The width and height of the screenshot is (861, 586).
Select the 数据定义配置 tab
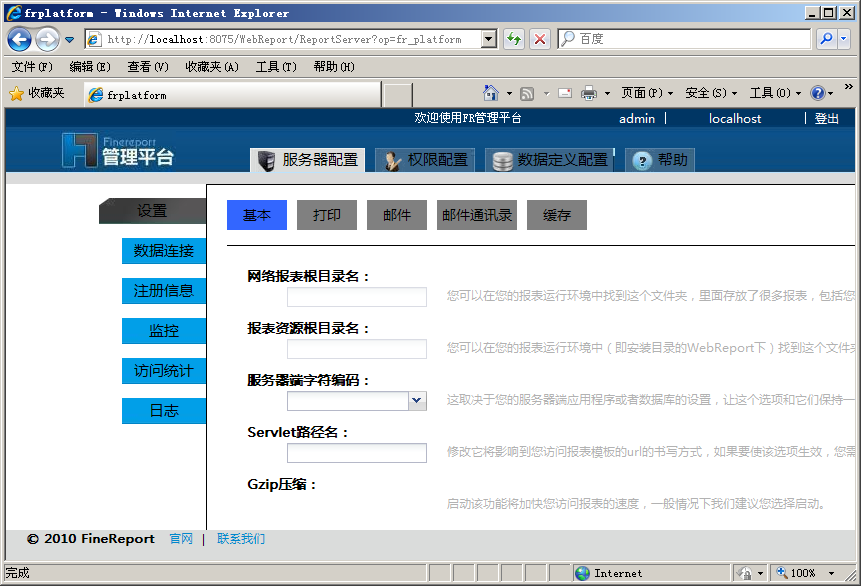tap(549, 160)
